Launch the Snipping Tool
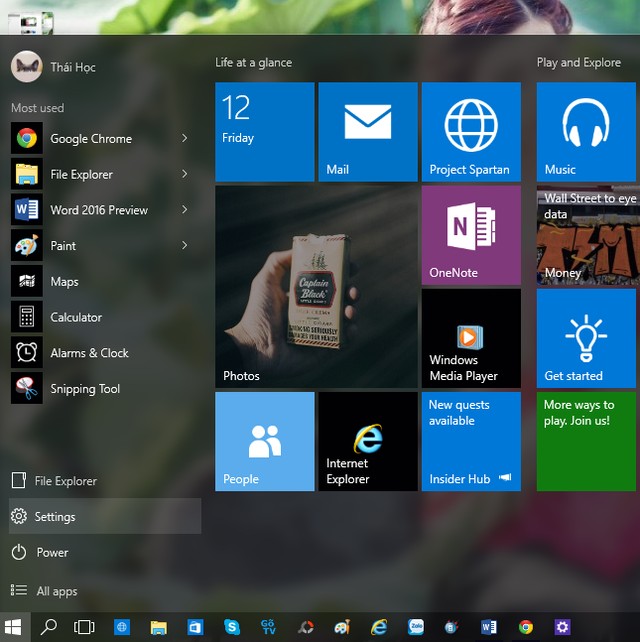This screenshot has height=642, width=640. 105,388
